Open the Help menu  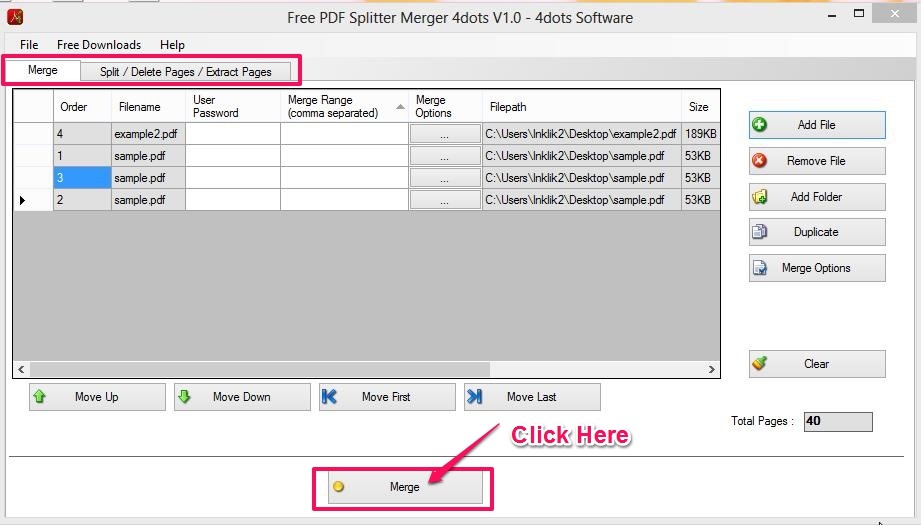(x=172, y=45)
